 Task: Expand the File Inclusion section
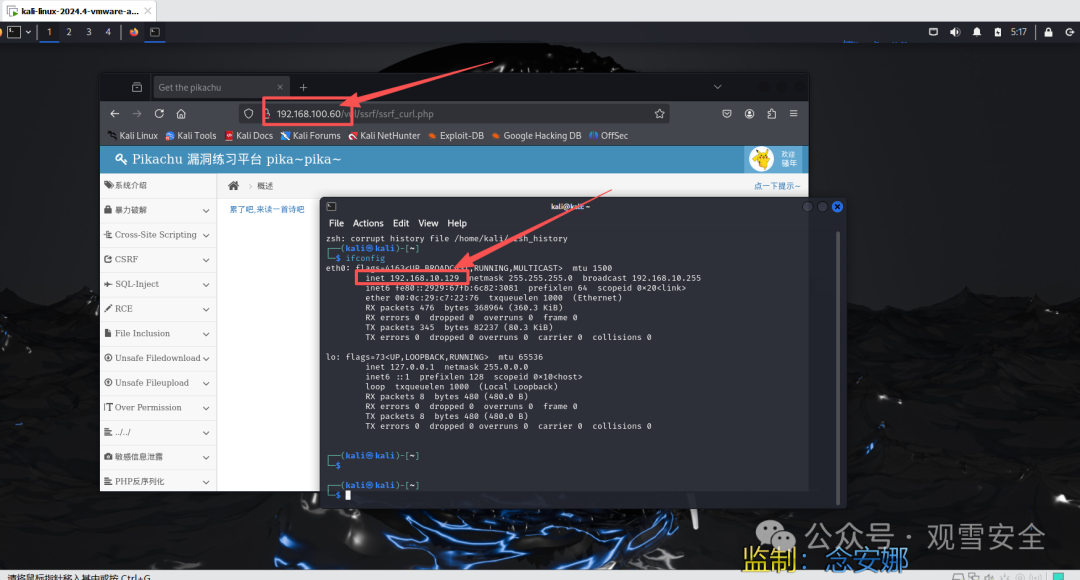point(158,333)
